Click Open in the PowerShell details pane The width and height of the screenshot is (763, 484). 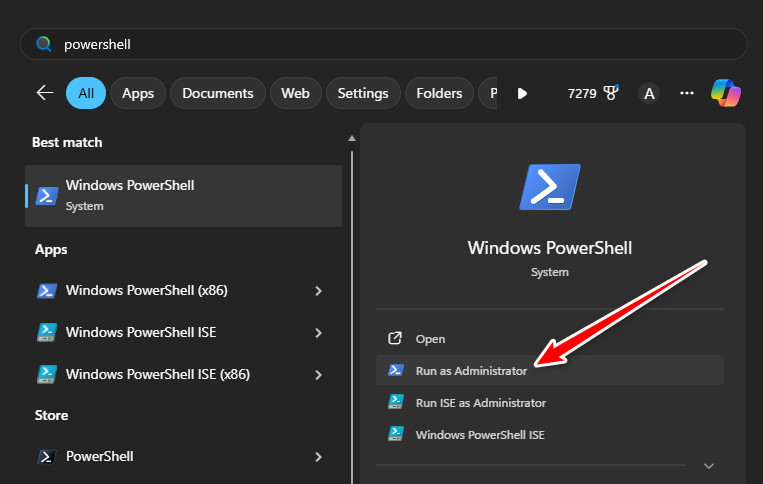[430, 339]
